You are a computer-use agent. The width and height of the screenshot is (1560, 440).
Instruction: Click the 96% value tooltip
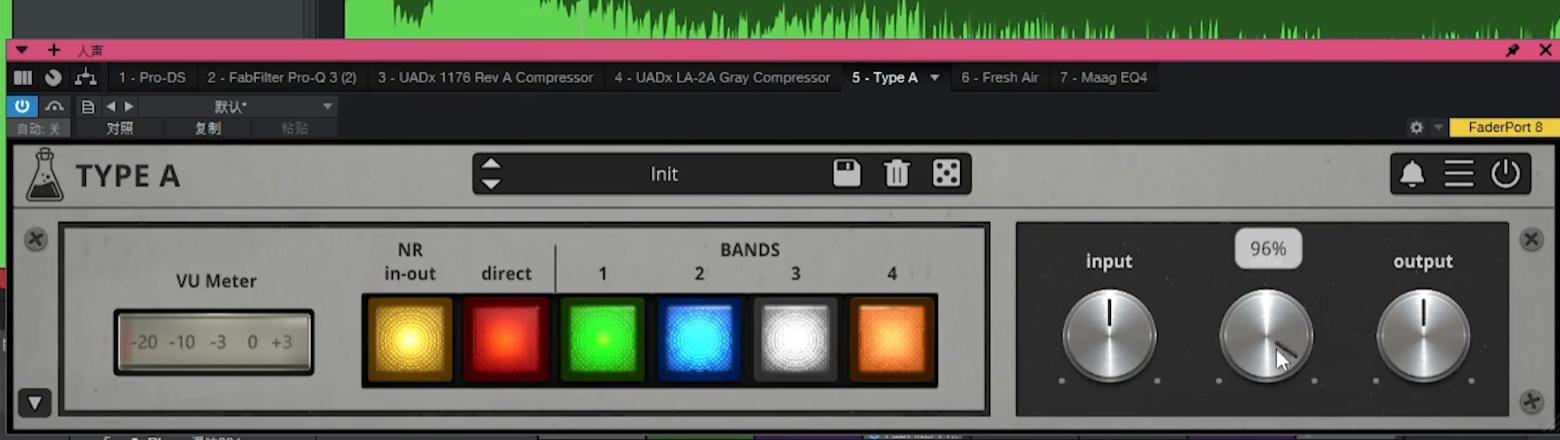pyautogui.click(x=1268, y=249)
